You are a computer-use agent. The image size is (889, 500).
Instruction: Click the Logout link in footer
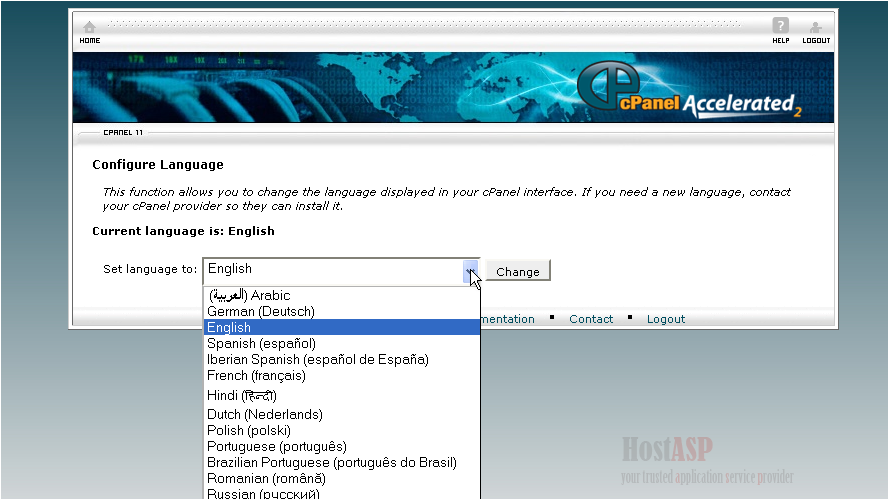(666, 319)
